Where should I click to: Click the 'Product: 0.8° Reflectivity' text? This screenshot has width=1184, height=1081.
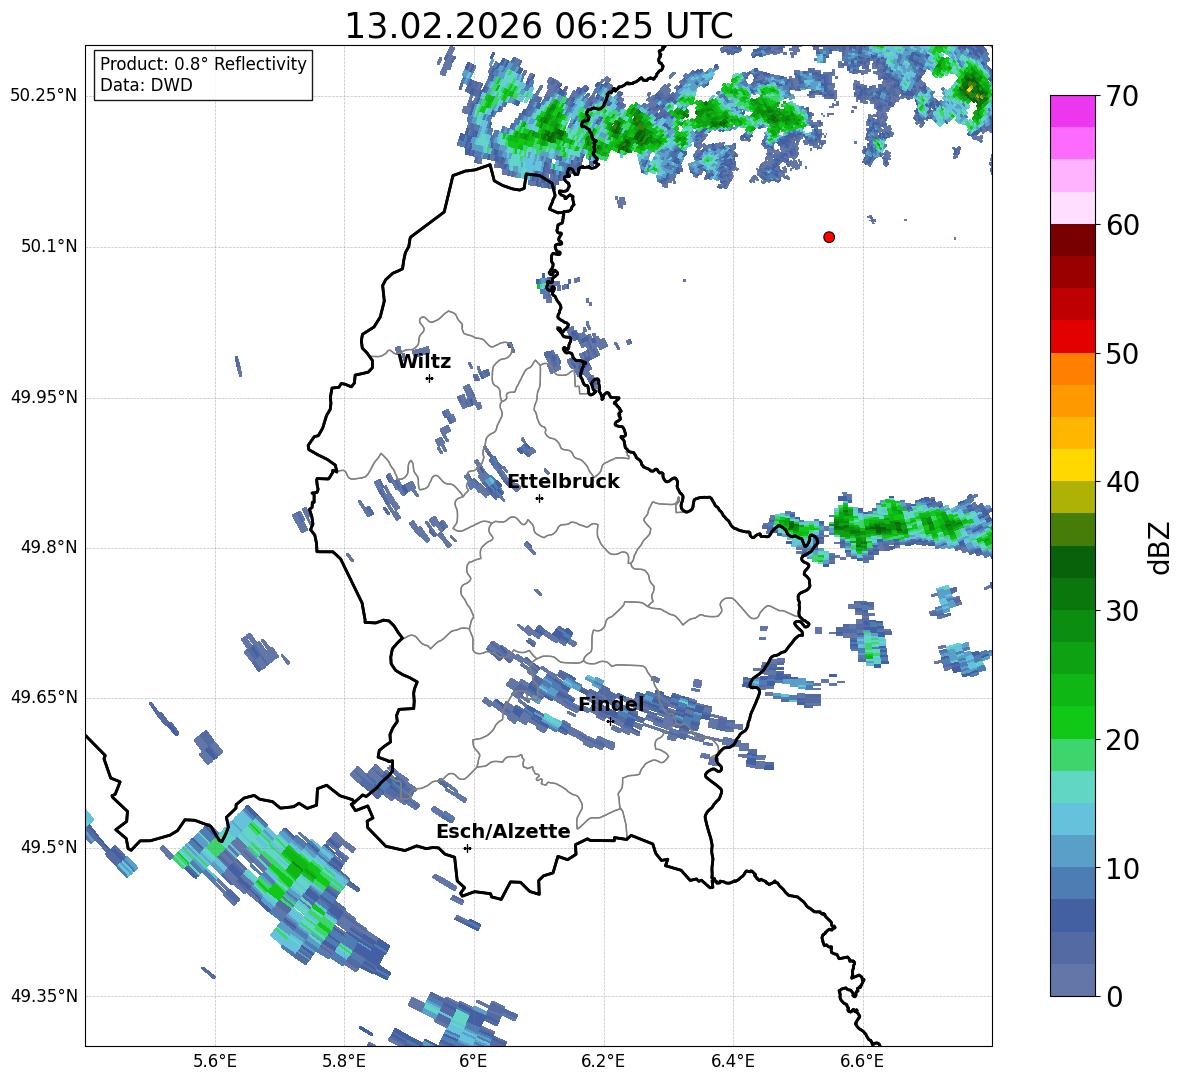203,64
